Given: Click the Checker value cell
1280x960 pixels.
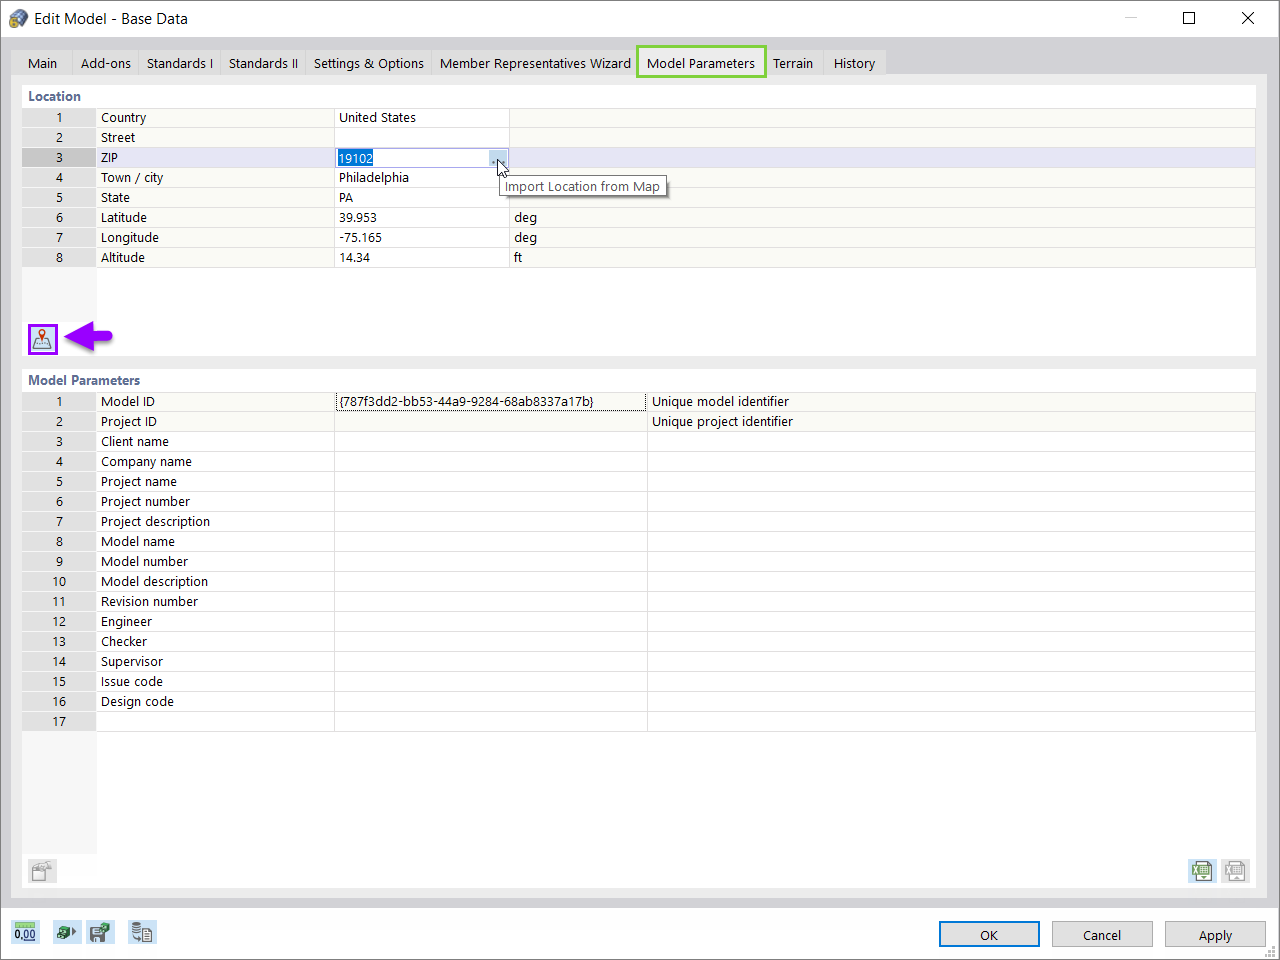Looking at the screenshot, I should coord(491,642).
